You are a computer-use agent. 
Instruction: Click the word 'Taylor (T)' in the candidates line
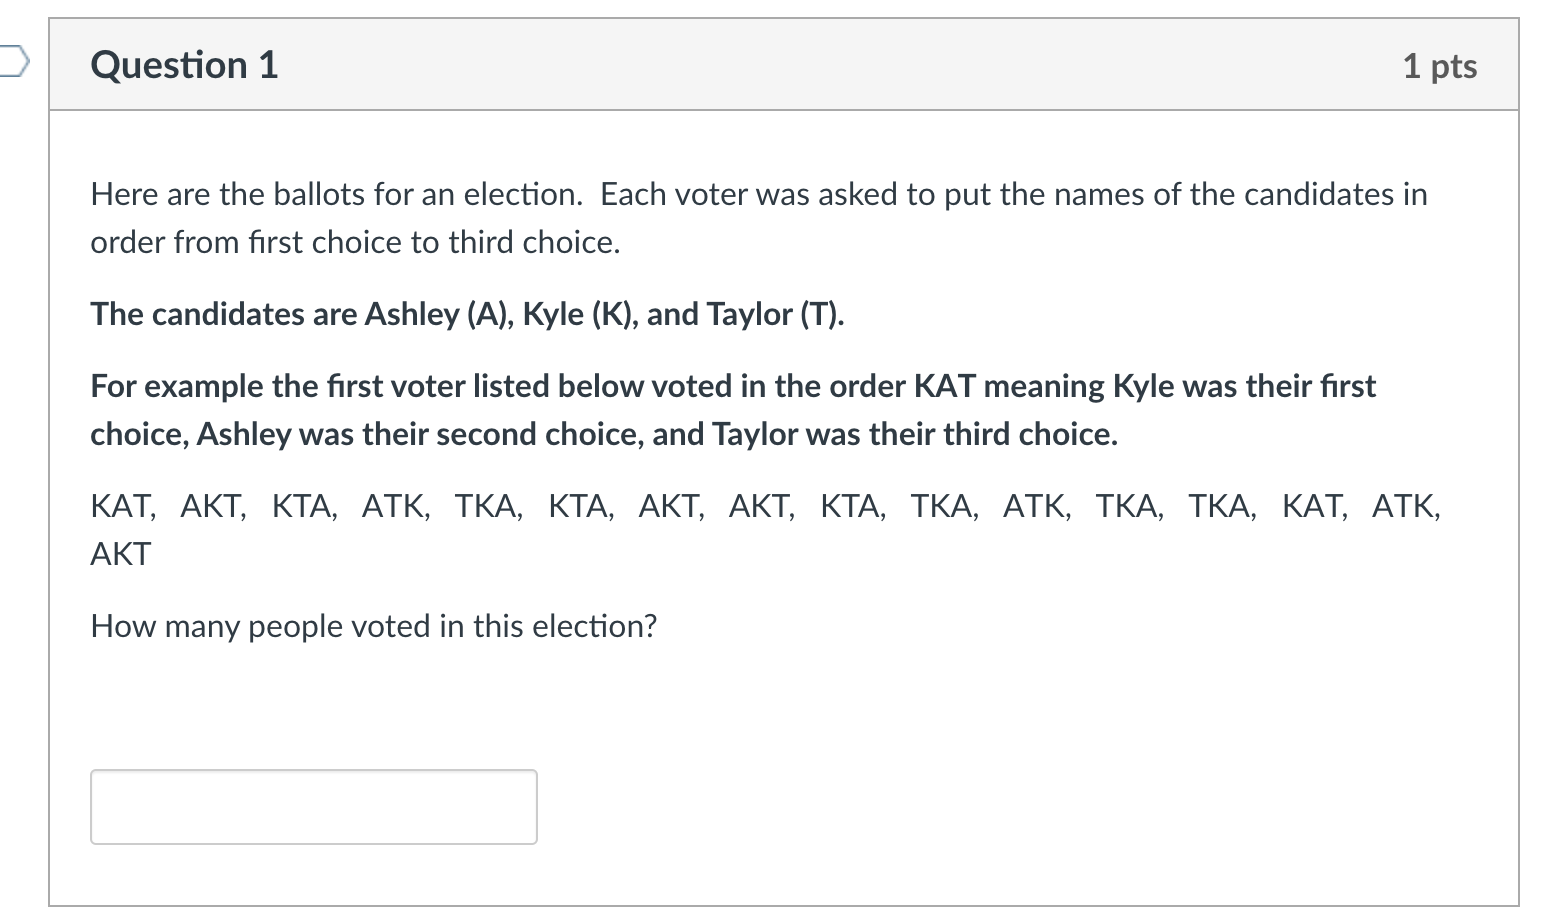(x=774, y=314)
